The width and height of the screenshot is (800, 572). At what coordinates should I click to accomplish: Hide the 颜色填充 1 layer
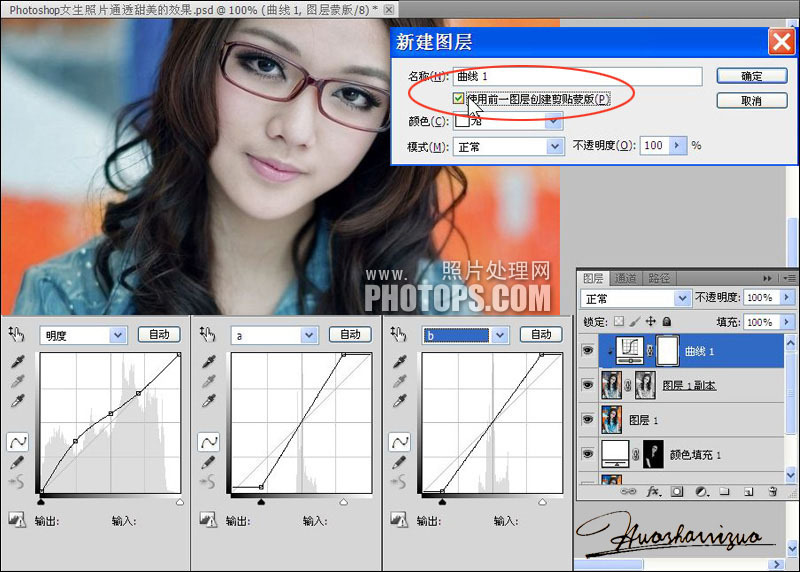point(588,454)
